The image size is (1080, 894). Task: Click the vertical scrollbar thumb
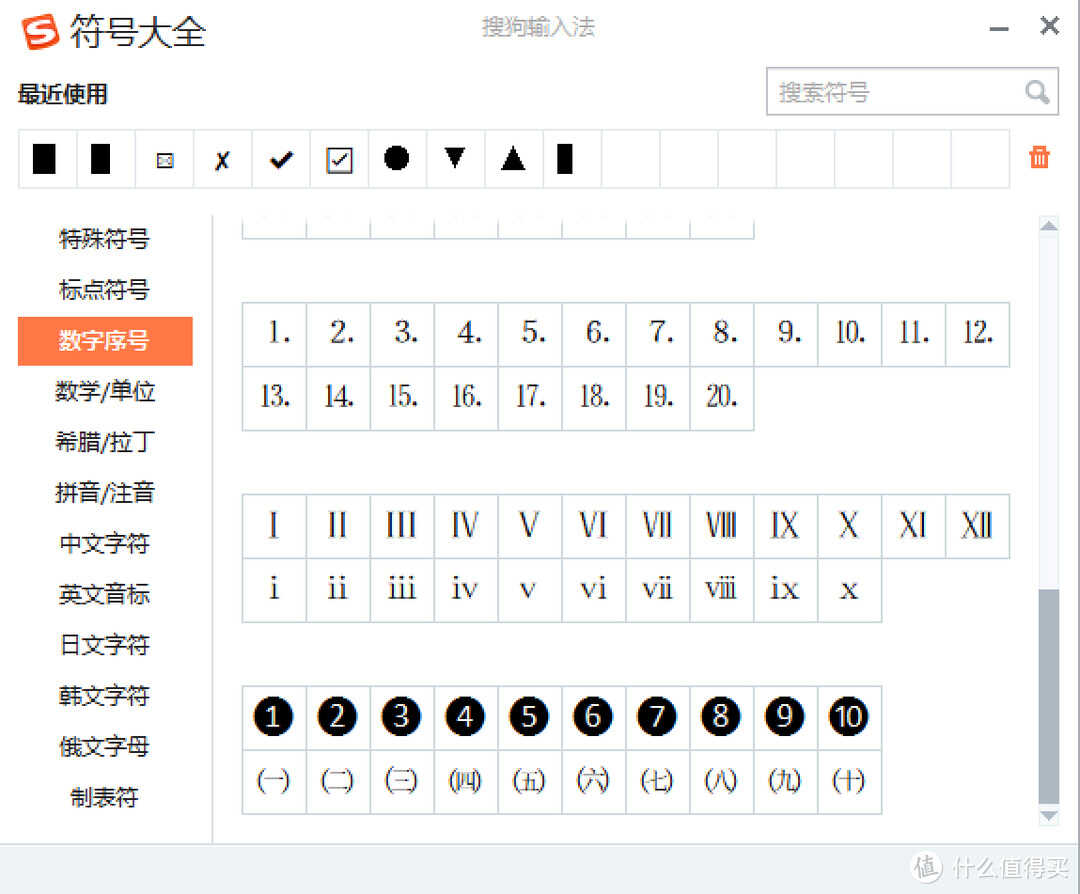[x=1048, y=696]
